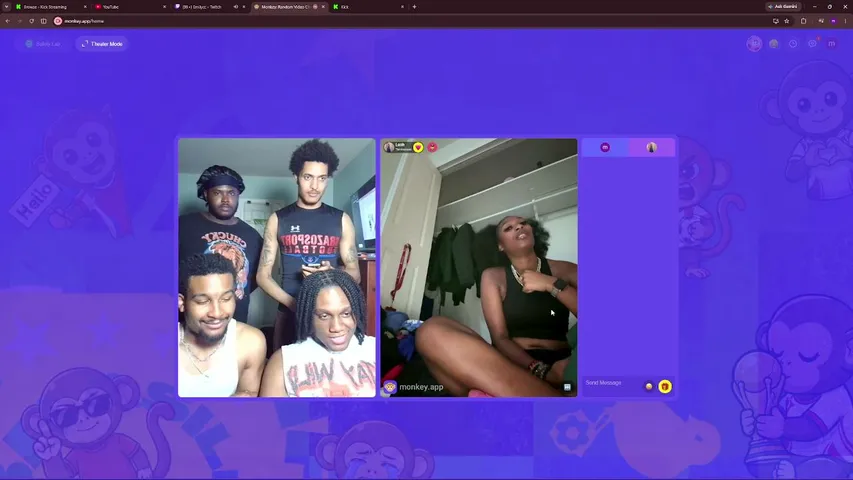Click the install app icon in address bar
The width and height of the screenshot is (853, 480).
[x=776, y=21]
